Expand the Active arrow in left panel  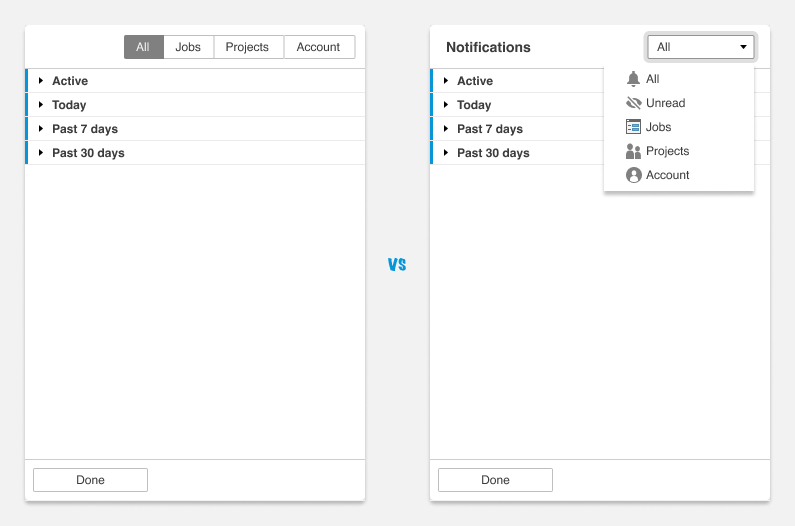click(41, 81)
